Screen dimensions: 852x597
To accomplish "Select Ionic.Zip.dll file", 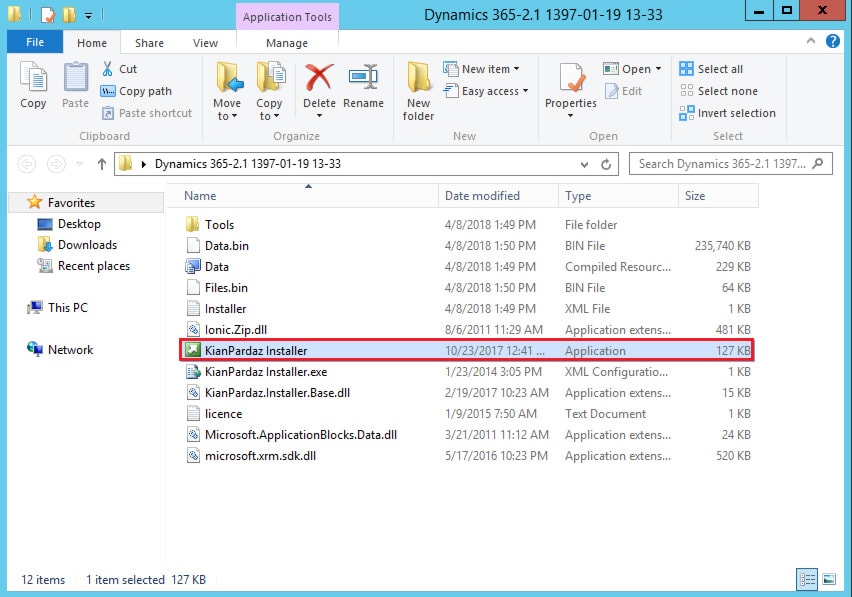I will pyautogui.click(x=467, y=330).
